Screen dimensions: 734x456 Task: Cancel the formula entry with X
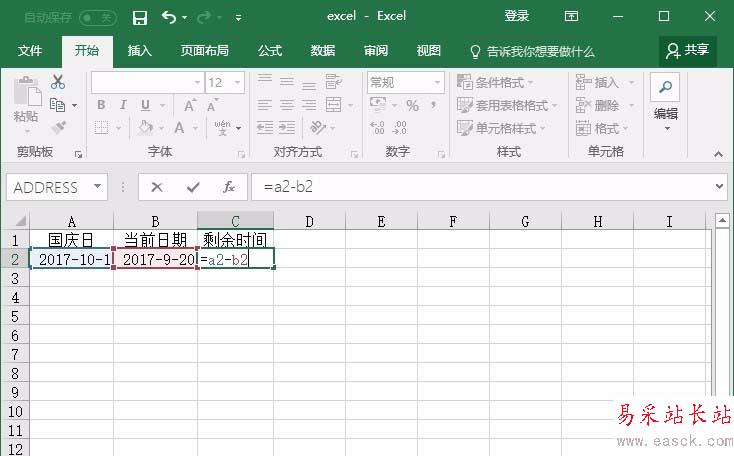coord(157,187)
